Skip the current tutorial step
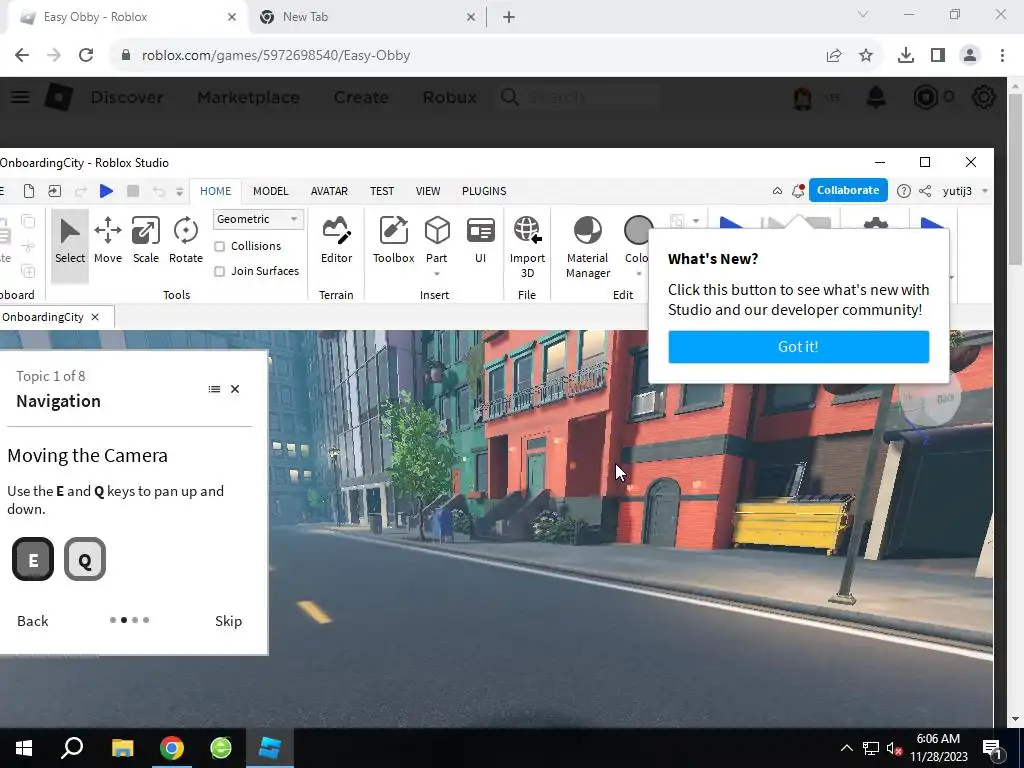Viewport: 1024px width, 768px height. coord(229,621)
